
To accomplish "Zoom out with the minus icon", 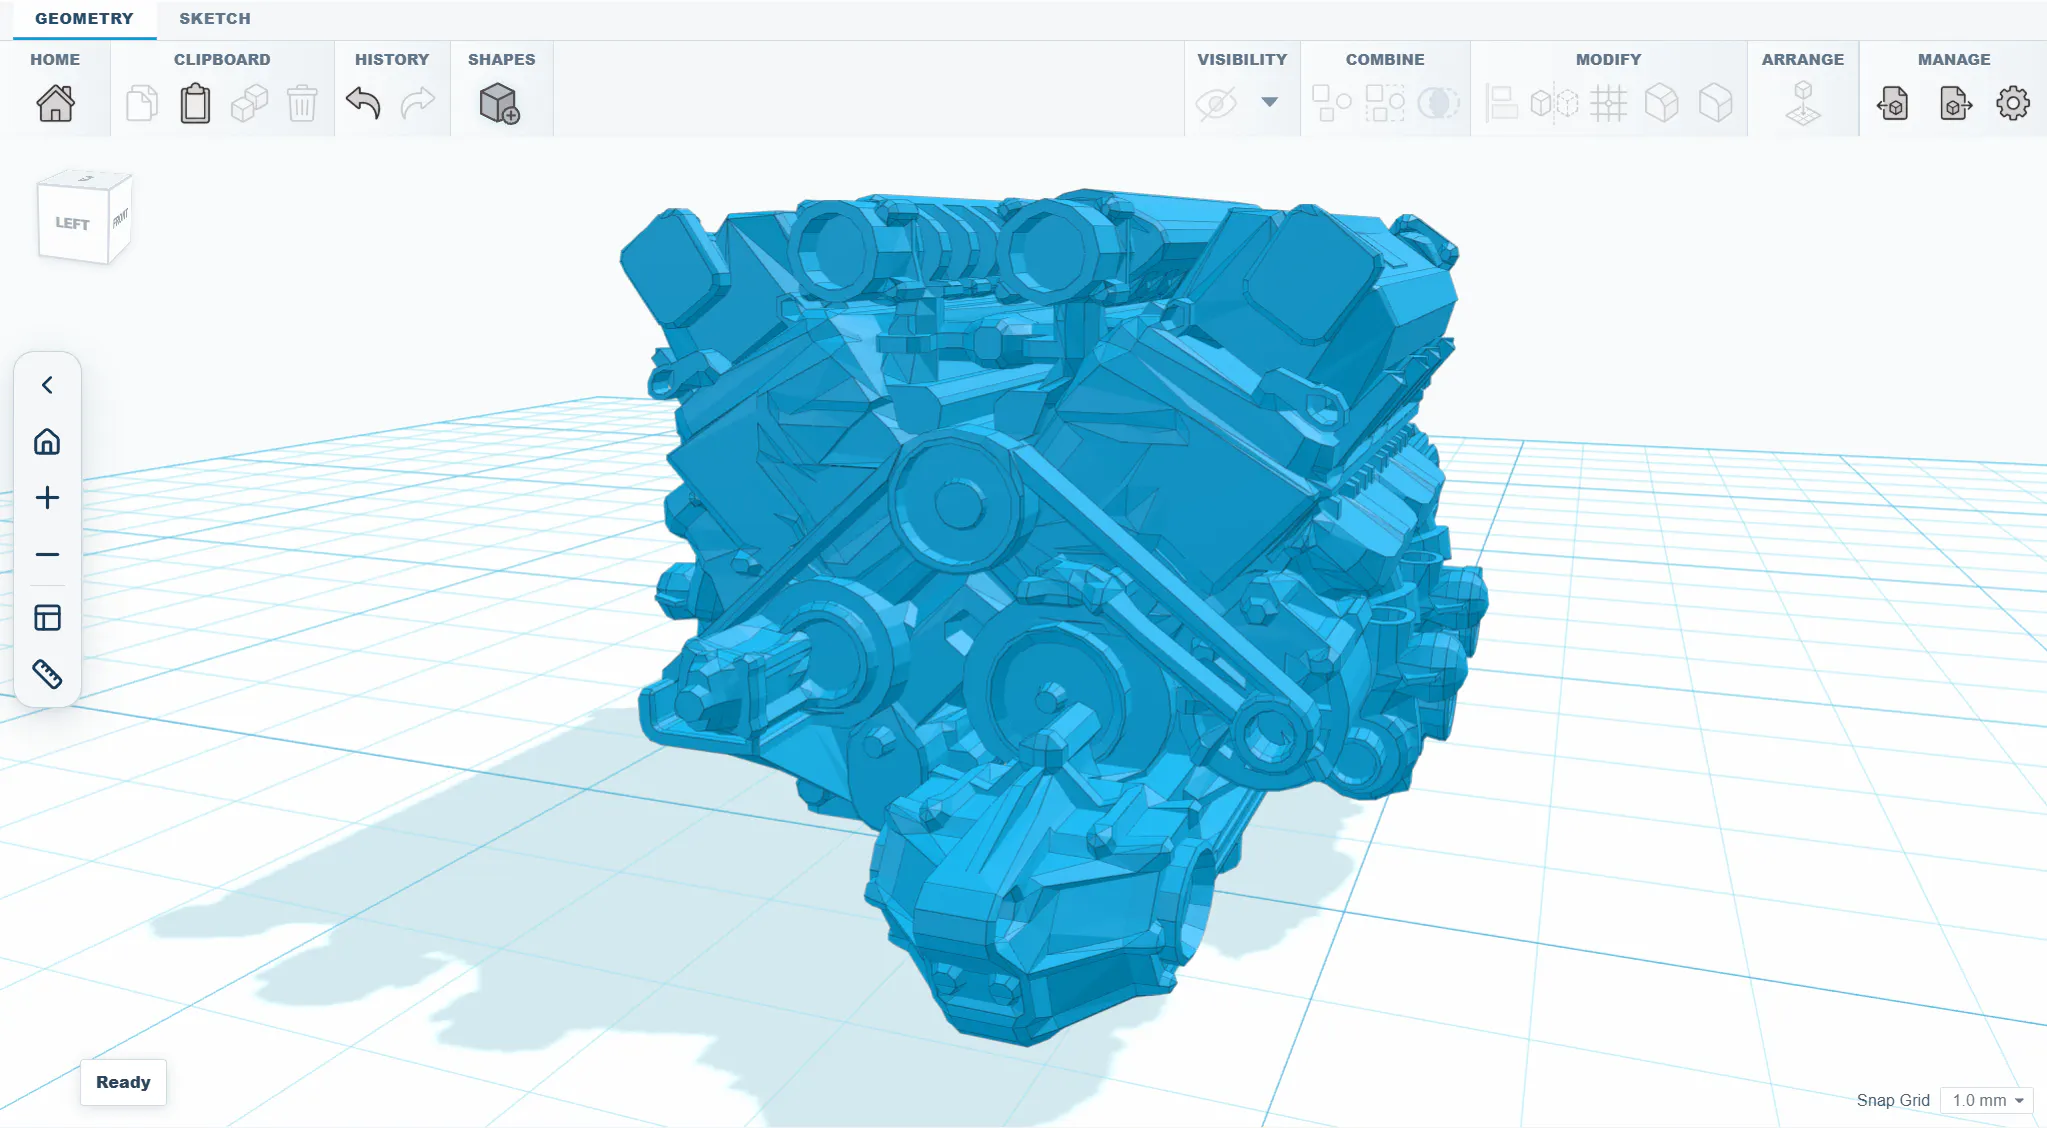I will coord(47,554).
